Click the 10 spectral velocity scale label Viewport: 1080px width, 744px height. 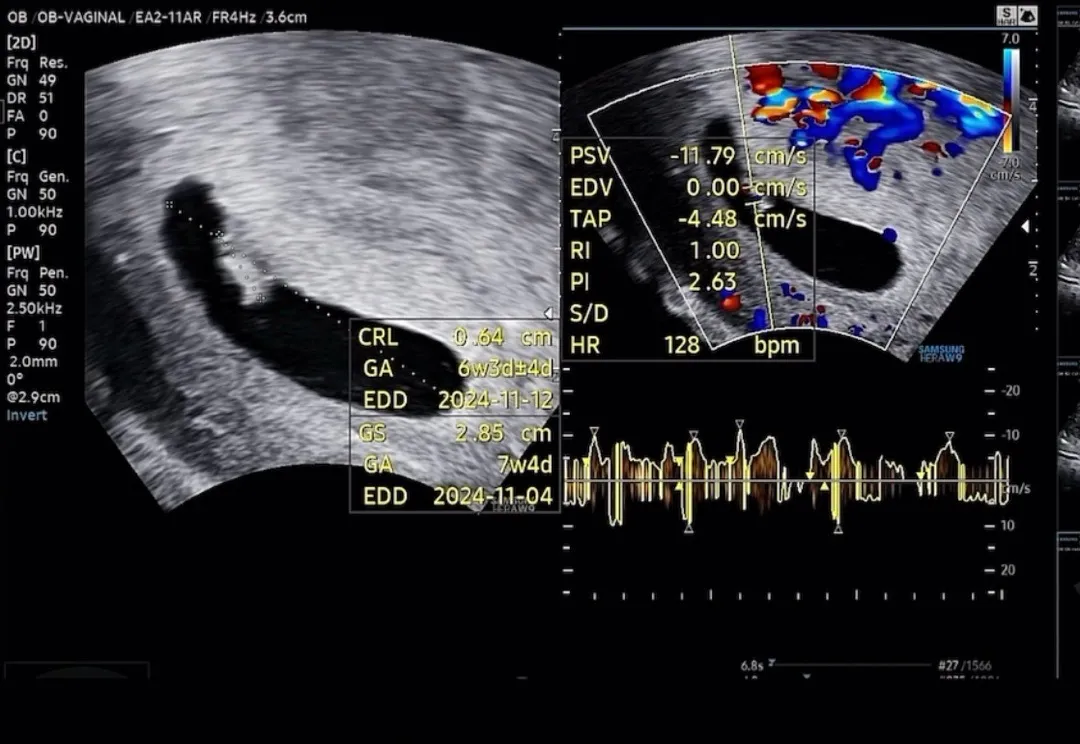click(1008, 526)
